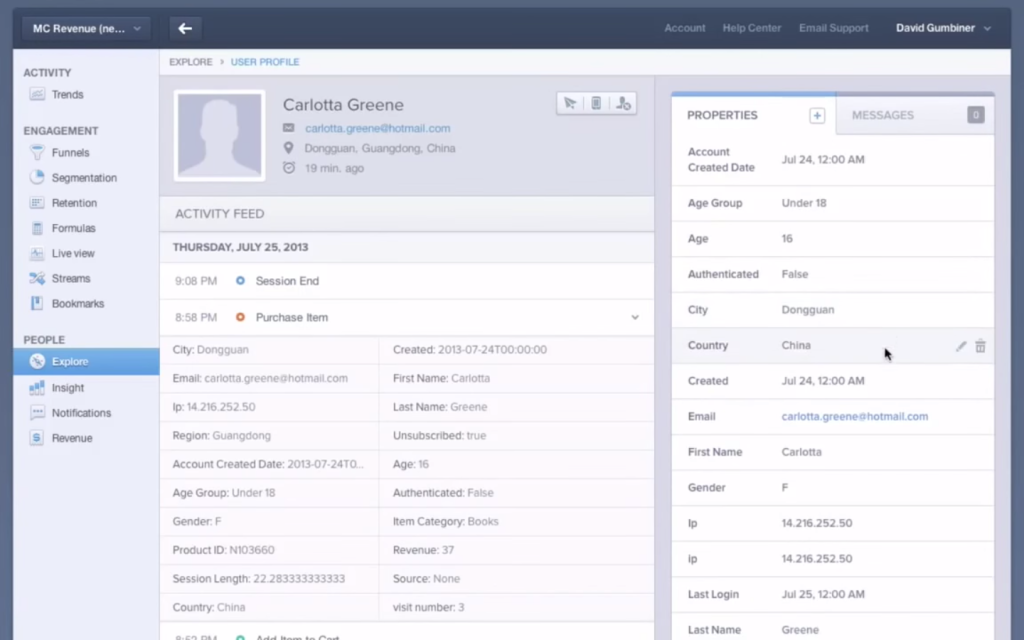Click email link in Properties panel

(x=854, y=417)
